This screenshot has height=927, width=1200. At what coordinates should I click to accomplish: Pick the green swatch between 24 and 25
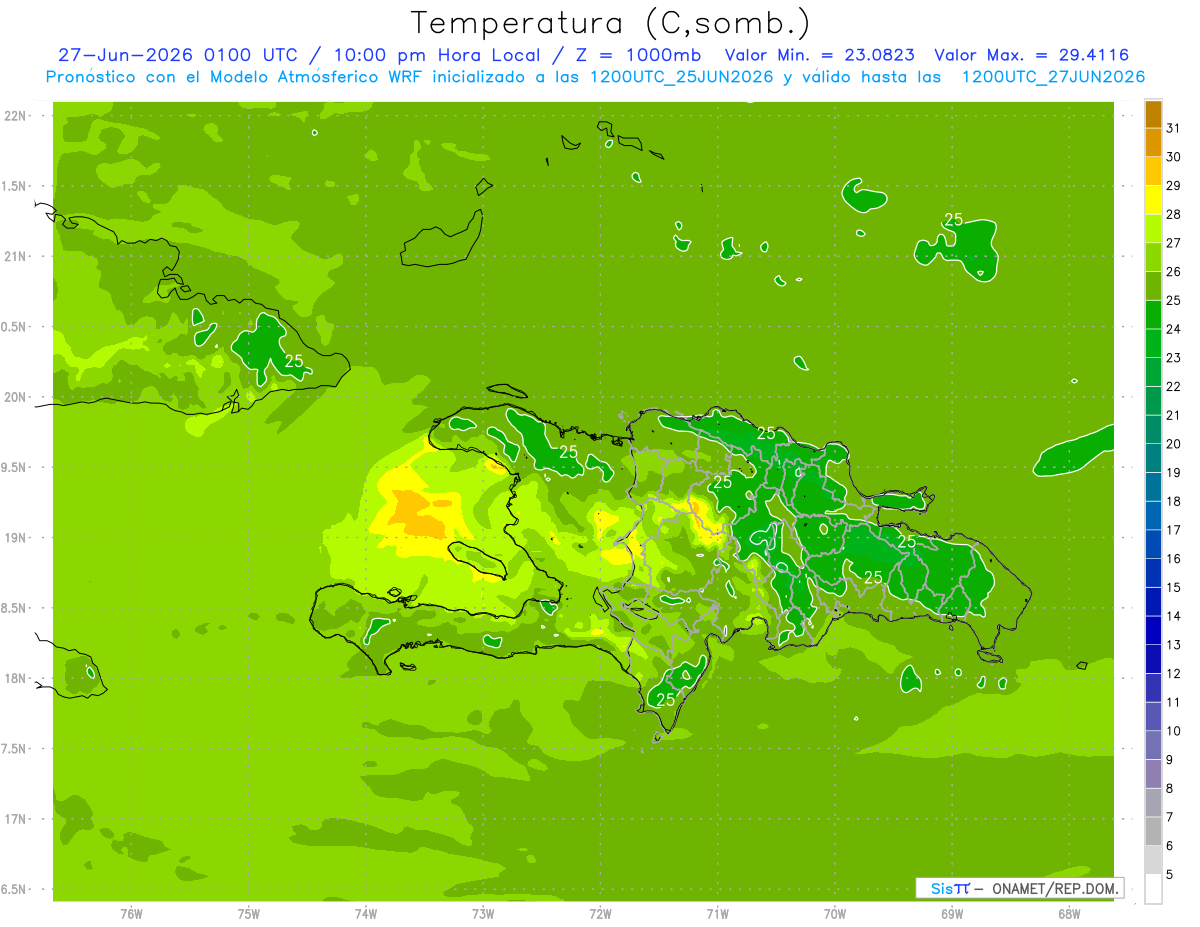[1153, 314]
